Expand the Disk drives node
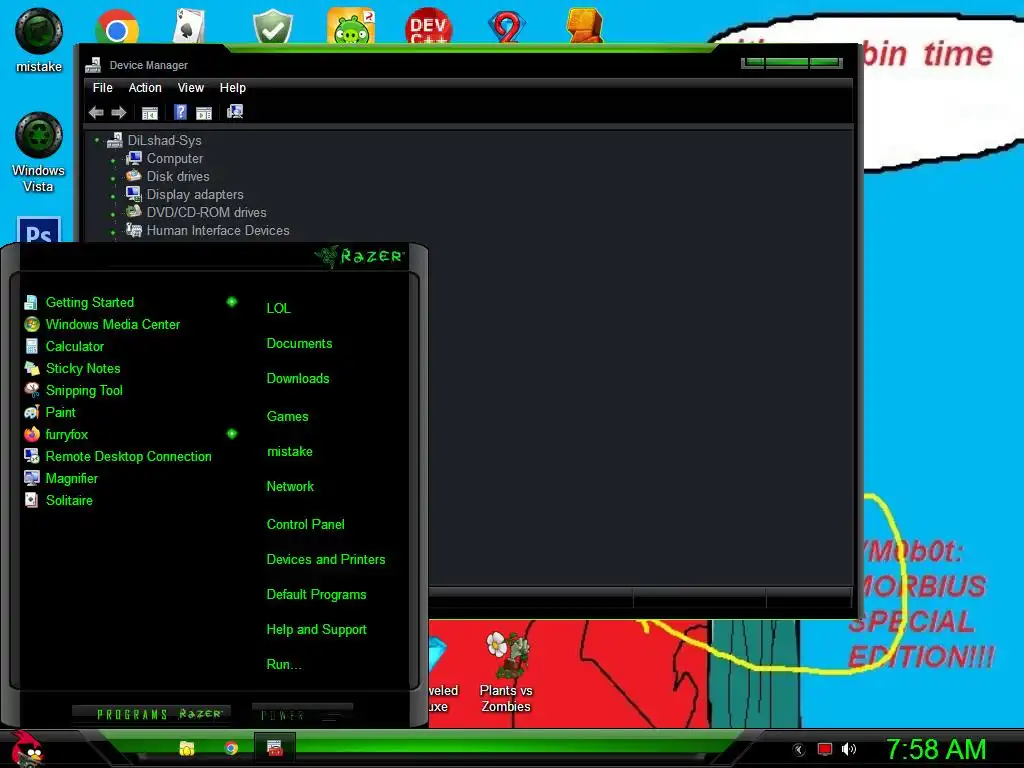The image size is (1024, 768). (113, 178)
